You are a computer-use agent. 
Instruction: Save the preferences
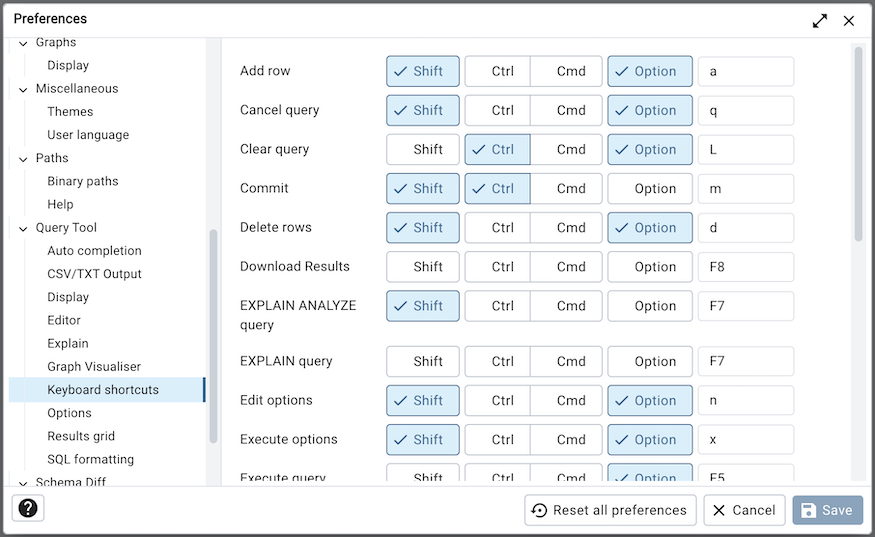coord(828,510)
